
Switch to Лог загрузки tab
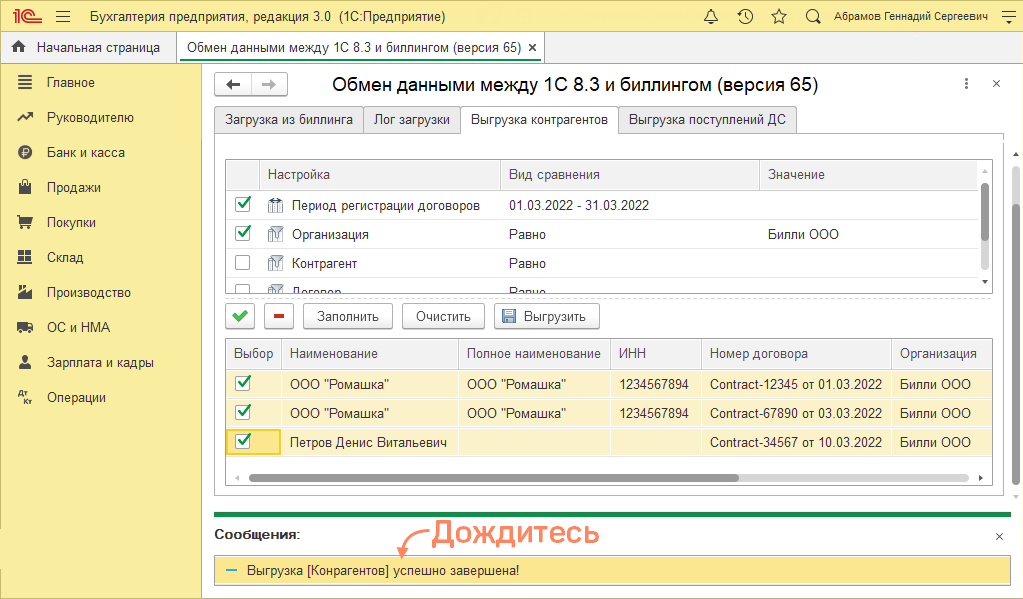coord(412,119)
